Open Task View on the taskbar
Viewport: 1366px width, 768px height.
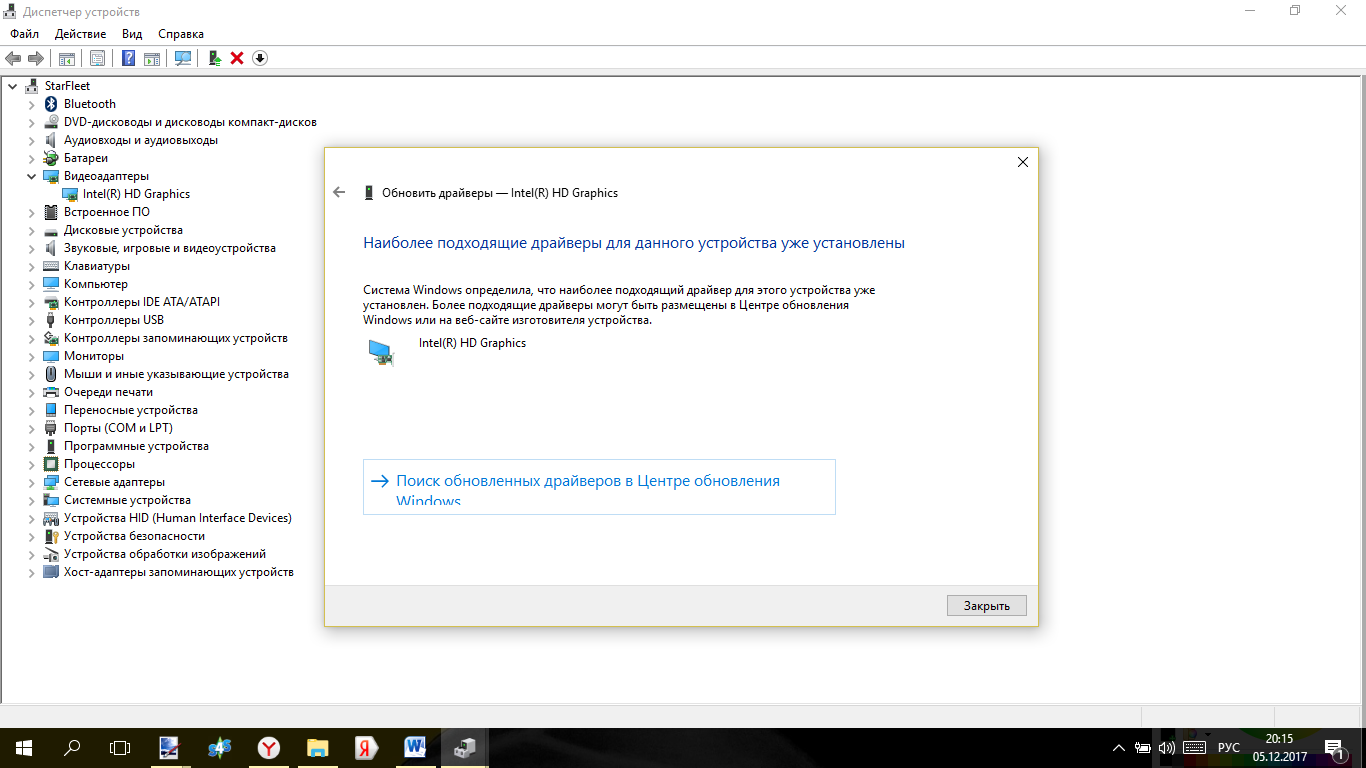pos(120,747)
